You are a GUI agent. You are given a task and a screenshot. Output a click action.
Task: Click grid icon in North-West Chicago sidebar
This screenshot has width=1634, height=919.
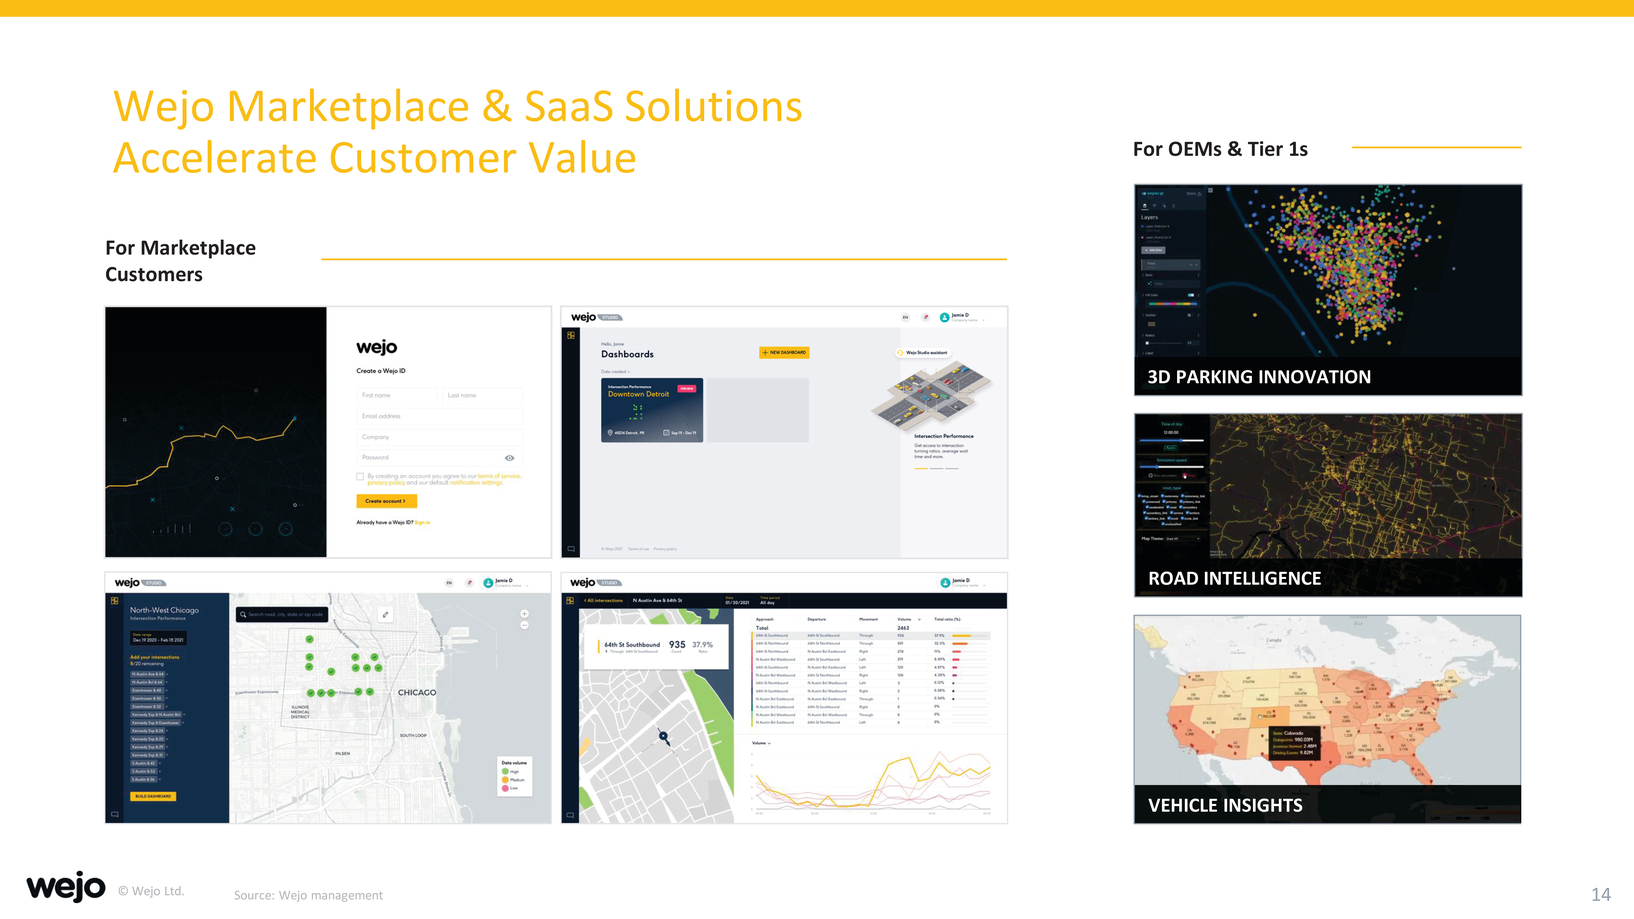point(115,601)
